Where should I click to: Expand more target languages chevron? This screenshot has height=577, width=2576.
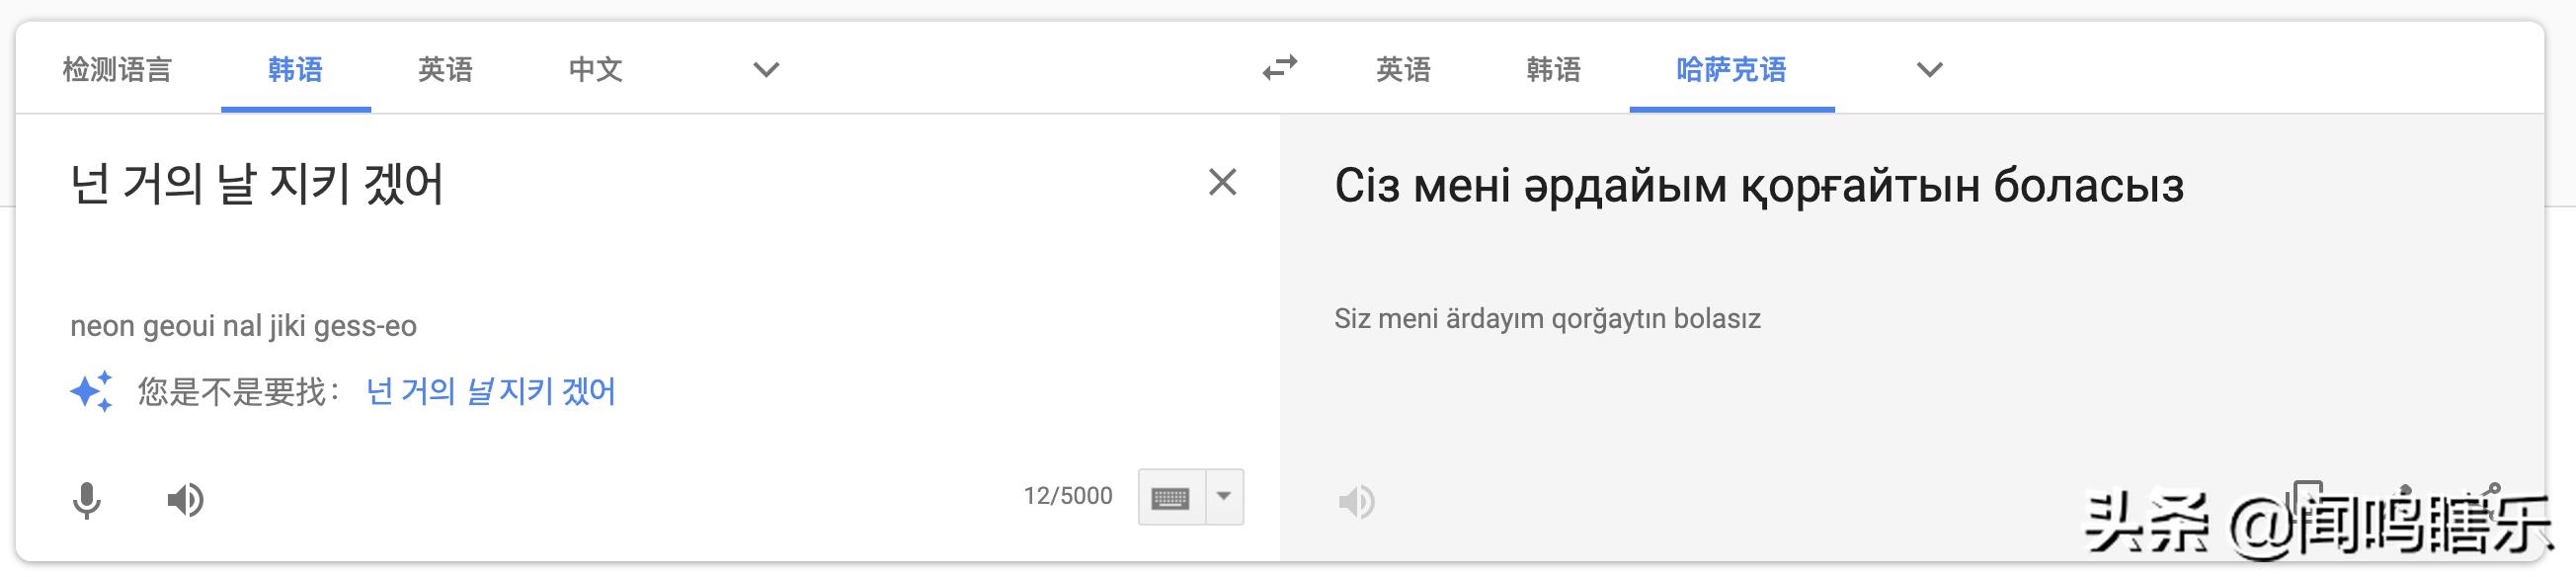(x=1928, y=68)
